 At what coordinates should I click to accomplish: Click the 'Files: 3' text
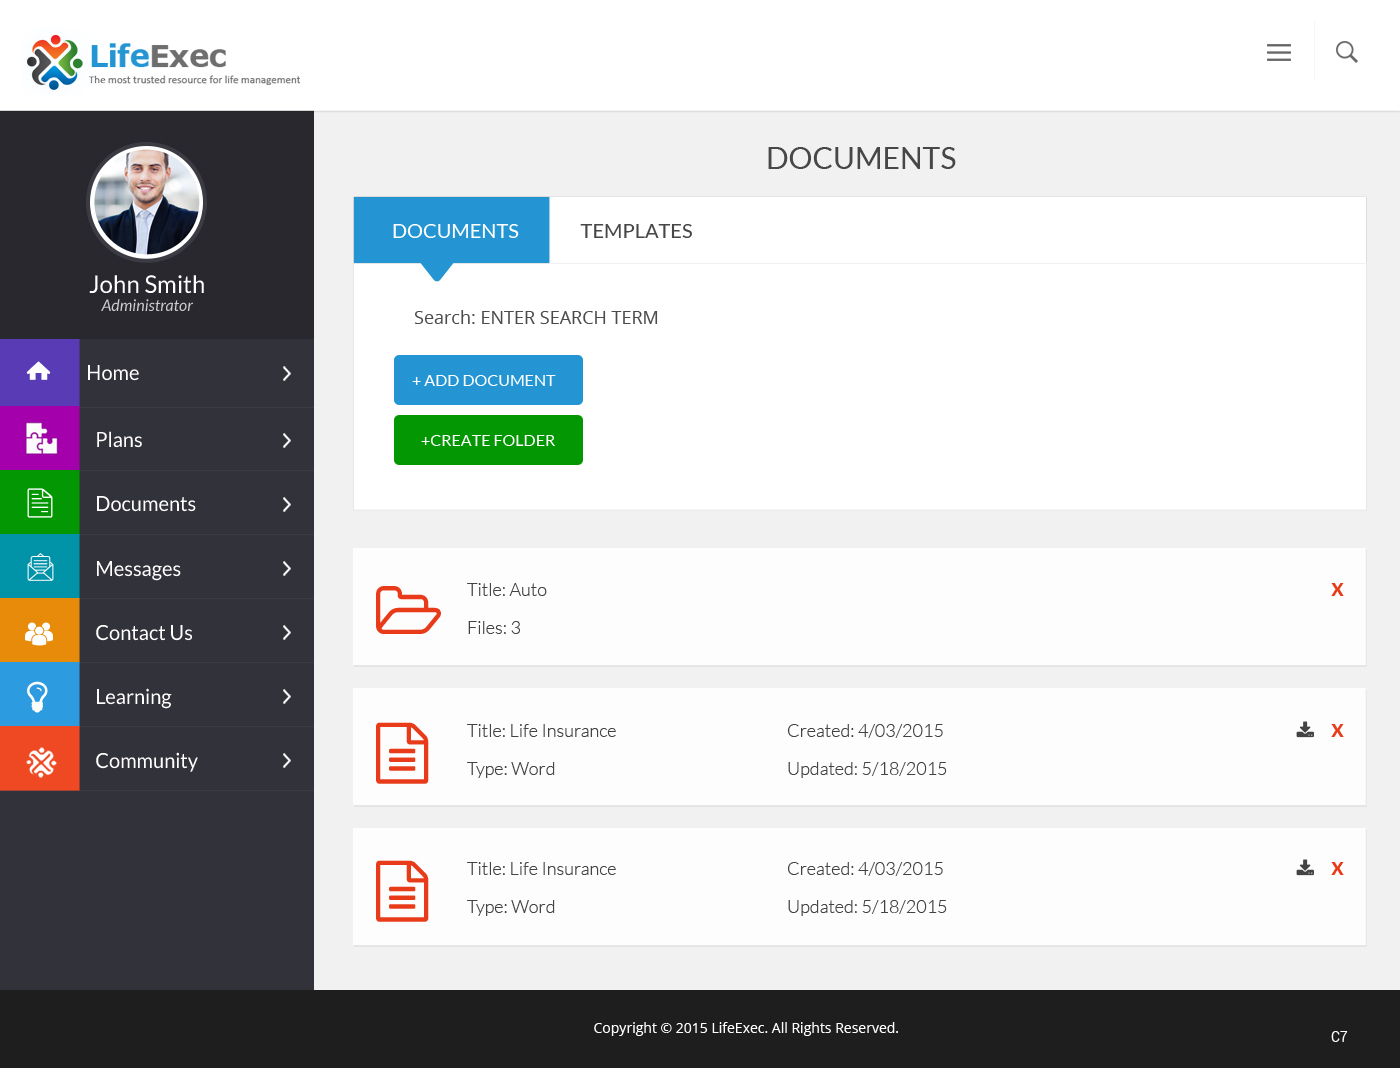(x=494, y=628)
